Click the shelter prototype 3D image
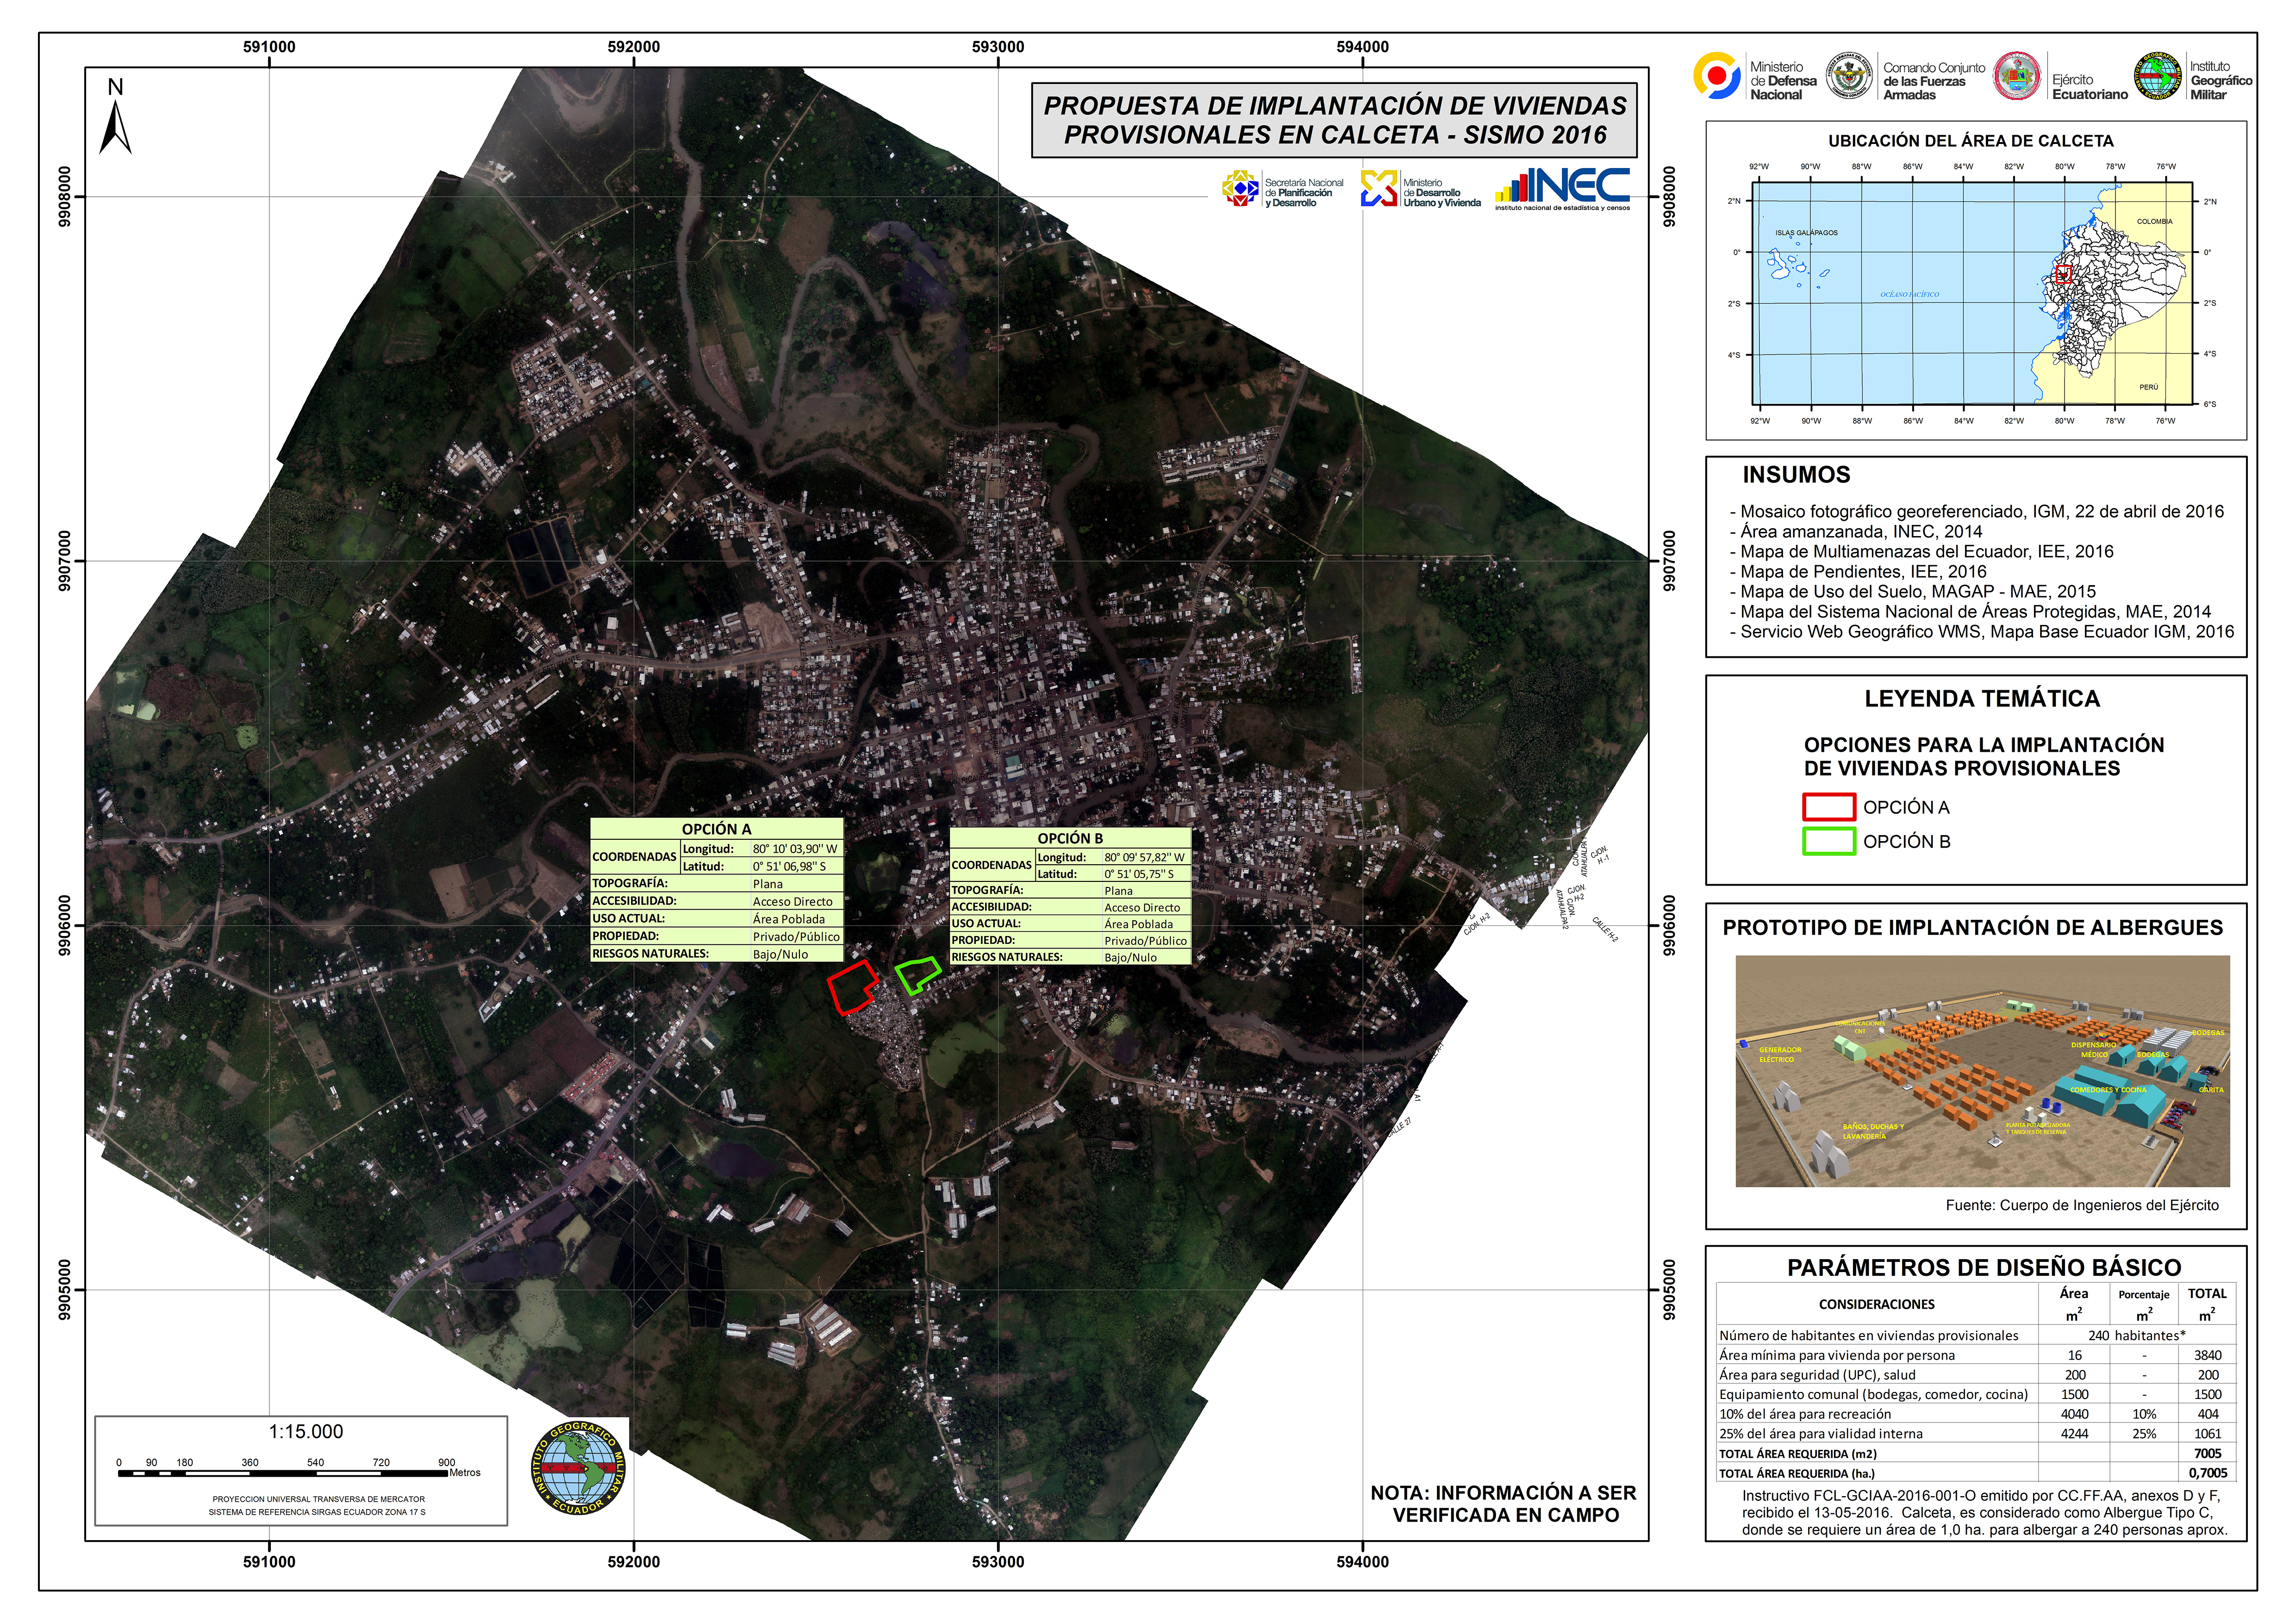 click(x=1982, y=1071)
